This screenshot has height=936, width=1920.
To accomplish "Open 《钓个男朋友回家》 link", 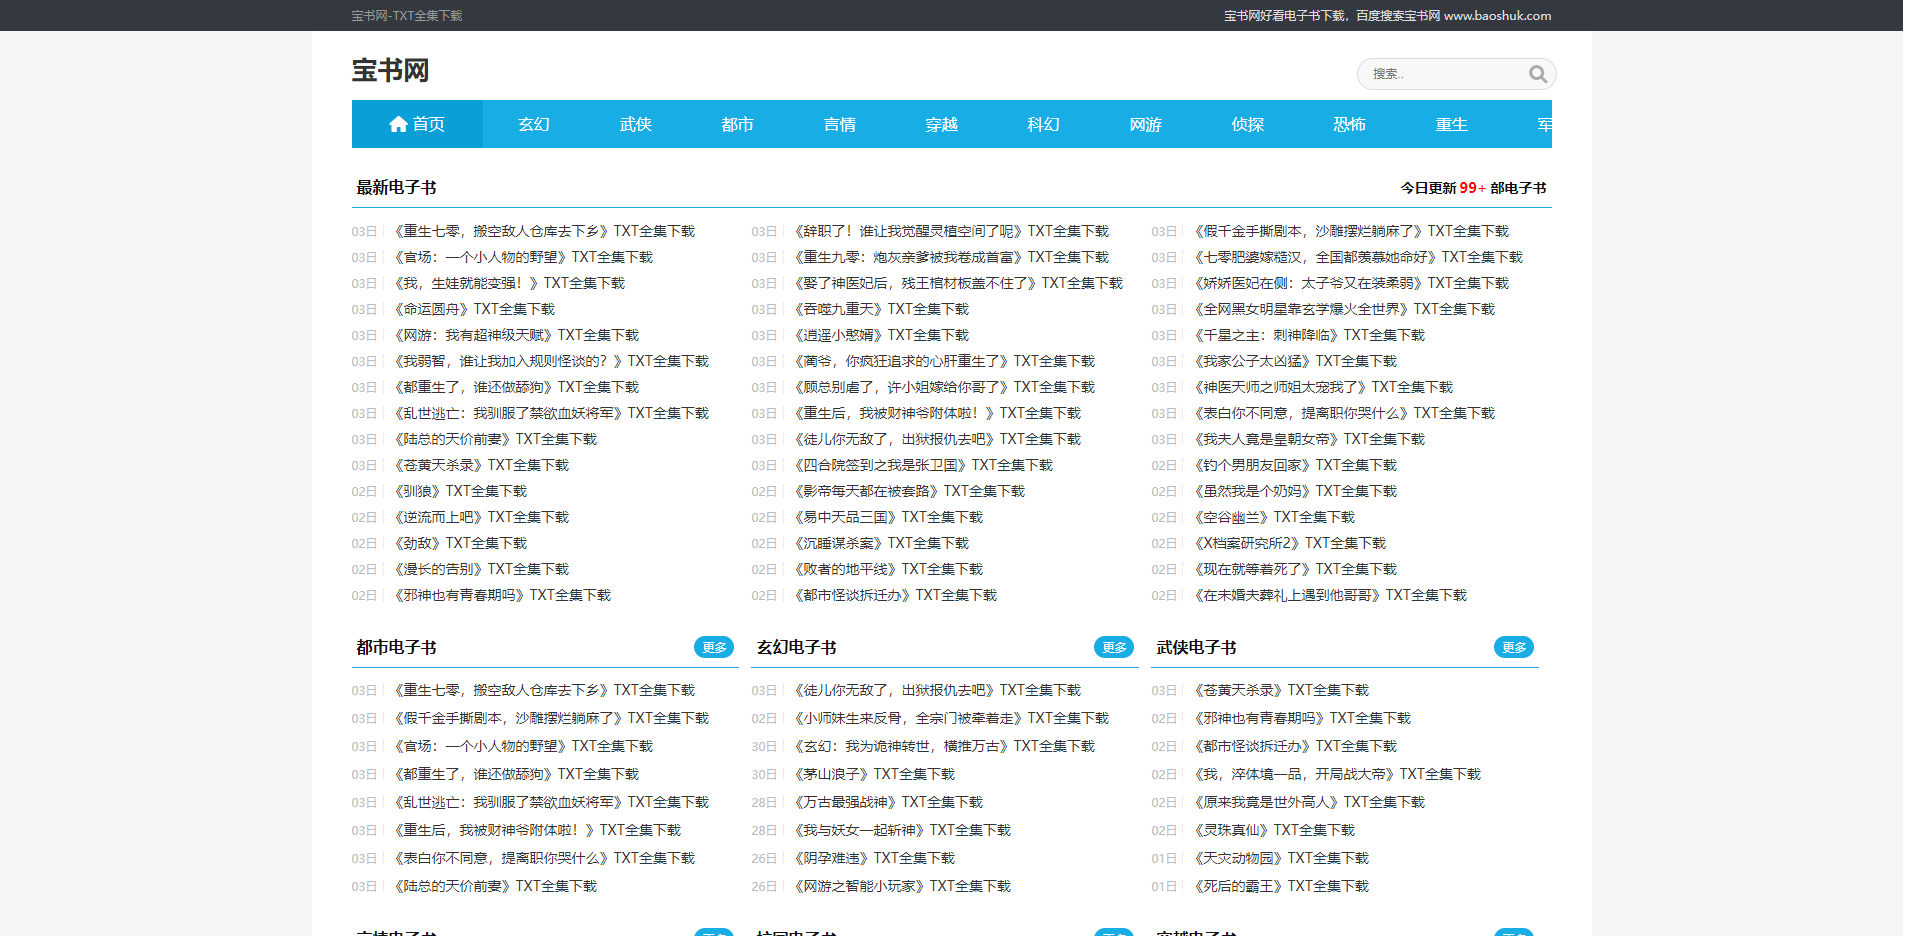I will (1293, 465).
